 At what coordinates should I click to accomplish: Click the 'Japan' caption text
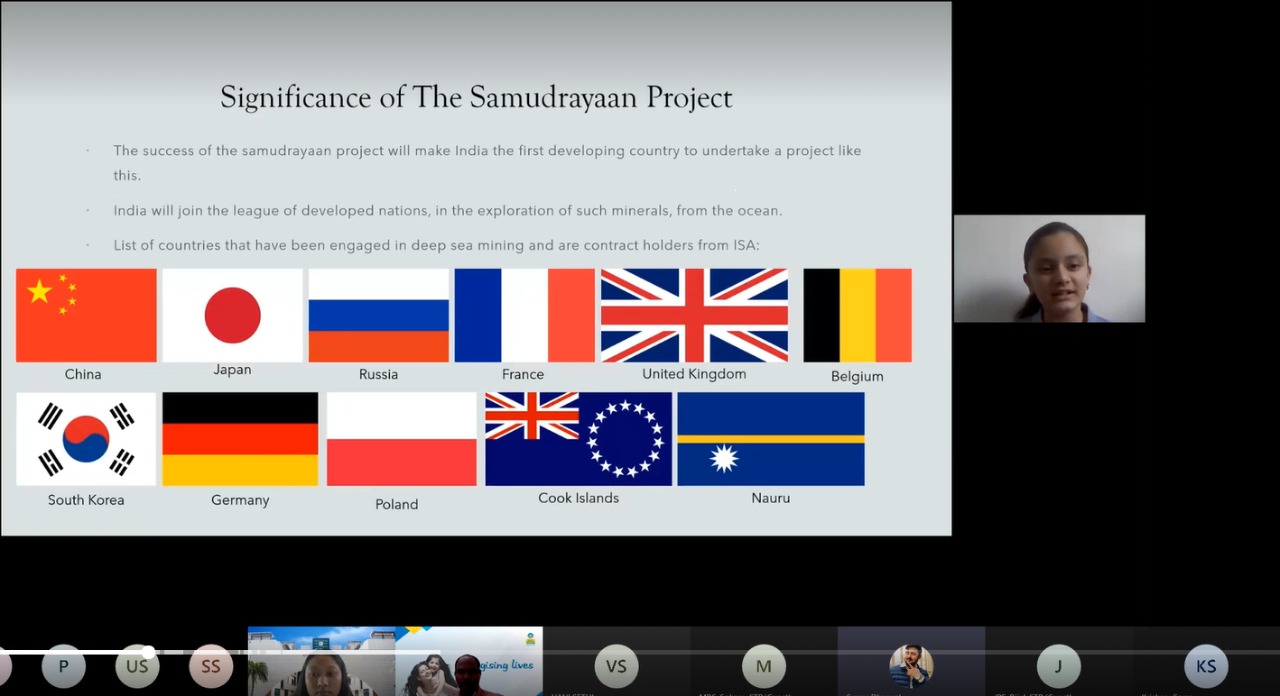tap(232, 370)
